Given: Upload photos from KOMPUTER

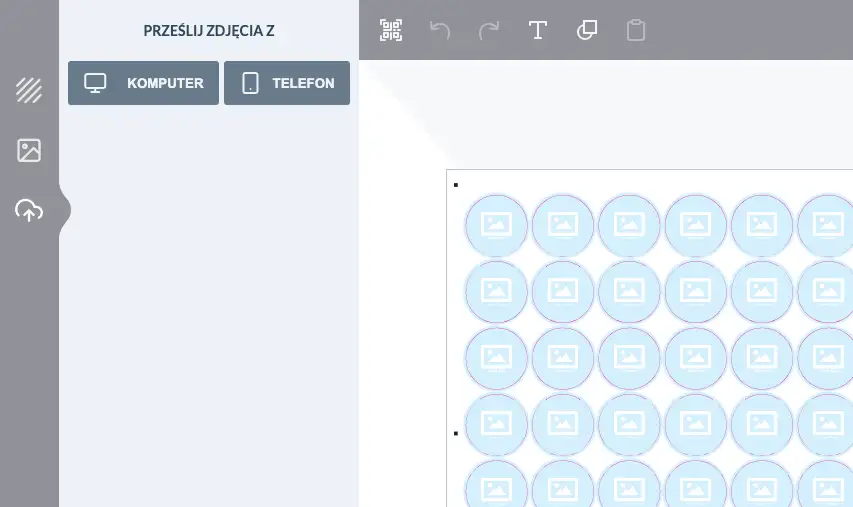Looking at the screenshot, I should tap(143, 83).
